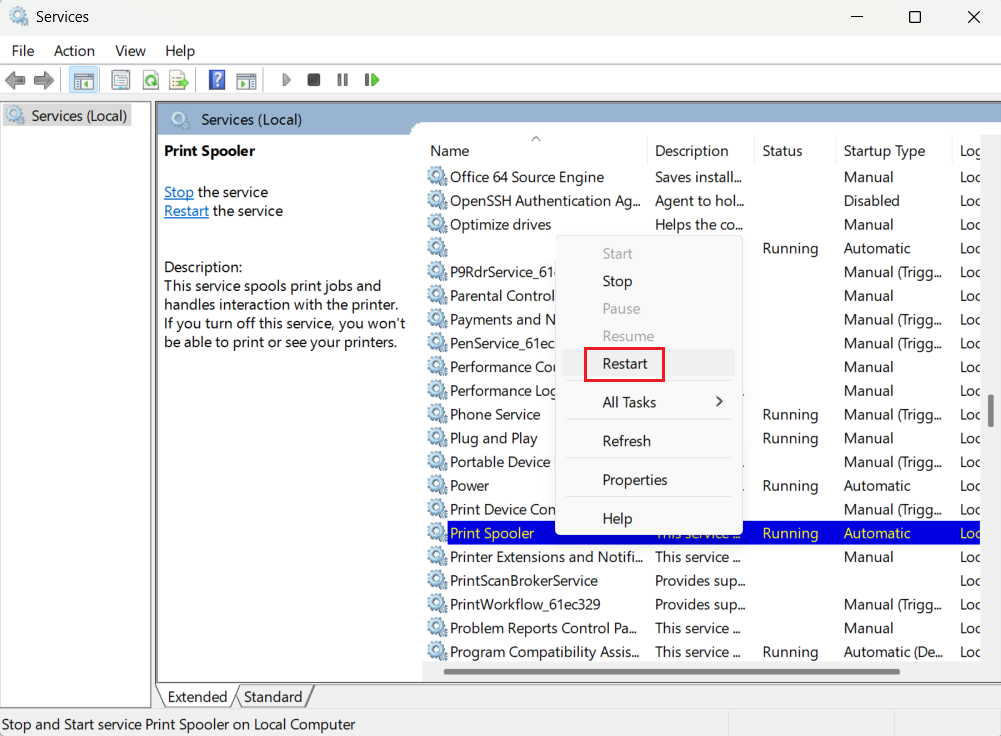
Task: Choose Stop in the context menu
Action: pos(617,282)
